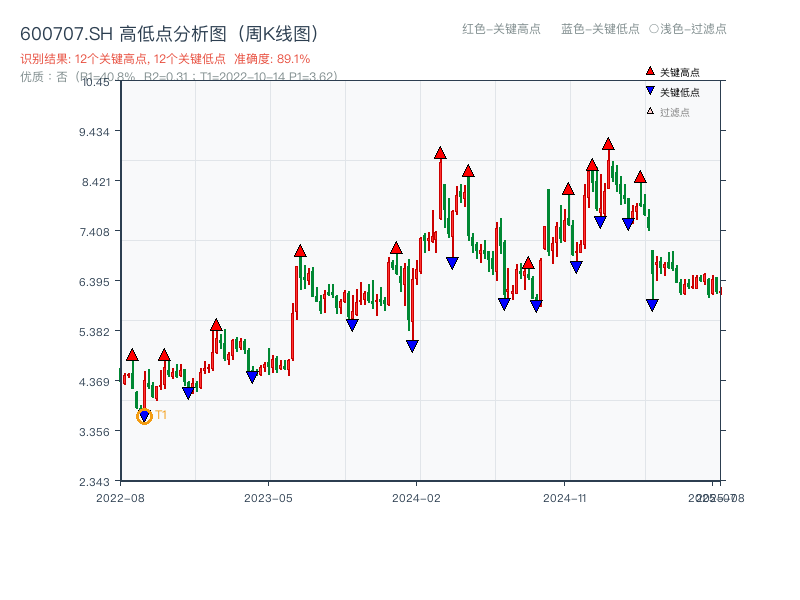This screenshot has width=800, height=600.
Task: Click the 2023-05 x-axis label
Action: point(268,497)
